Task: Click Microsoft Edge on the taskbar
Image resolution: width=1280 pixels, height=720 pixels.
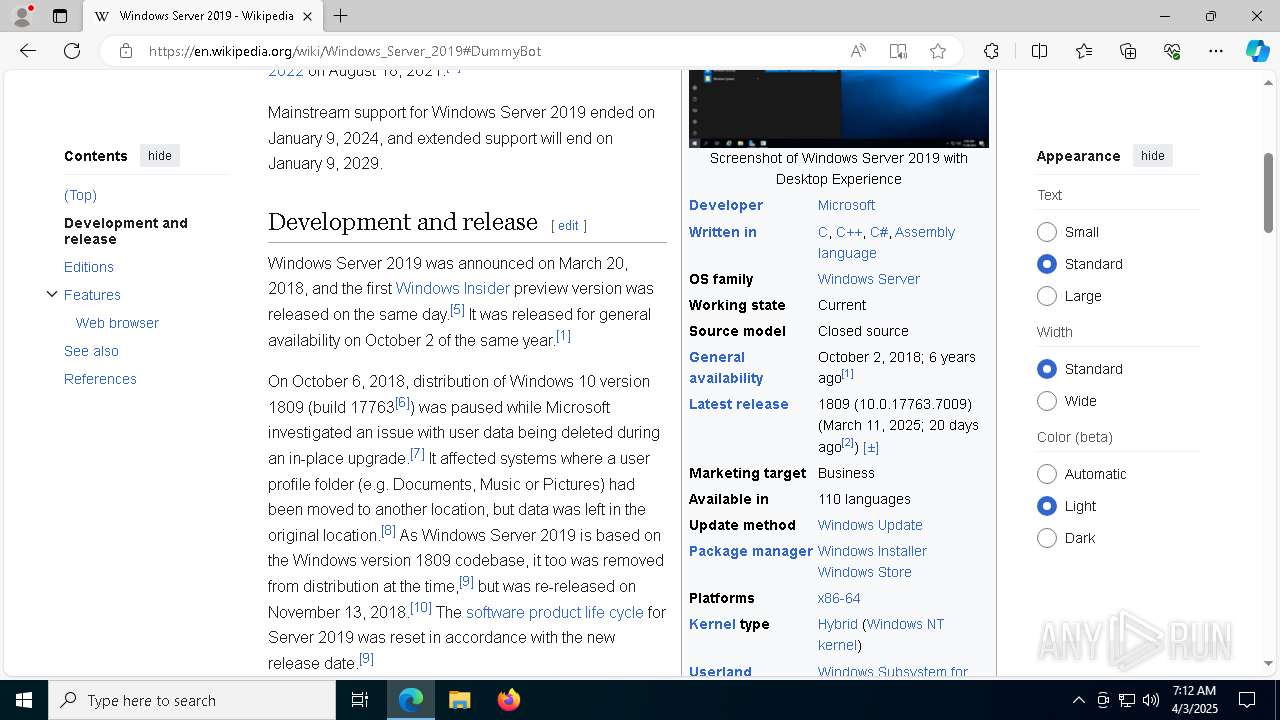Action: (411, 700)
